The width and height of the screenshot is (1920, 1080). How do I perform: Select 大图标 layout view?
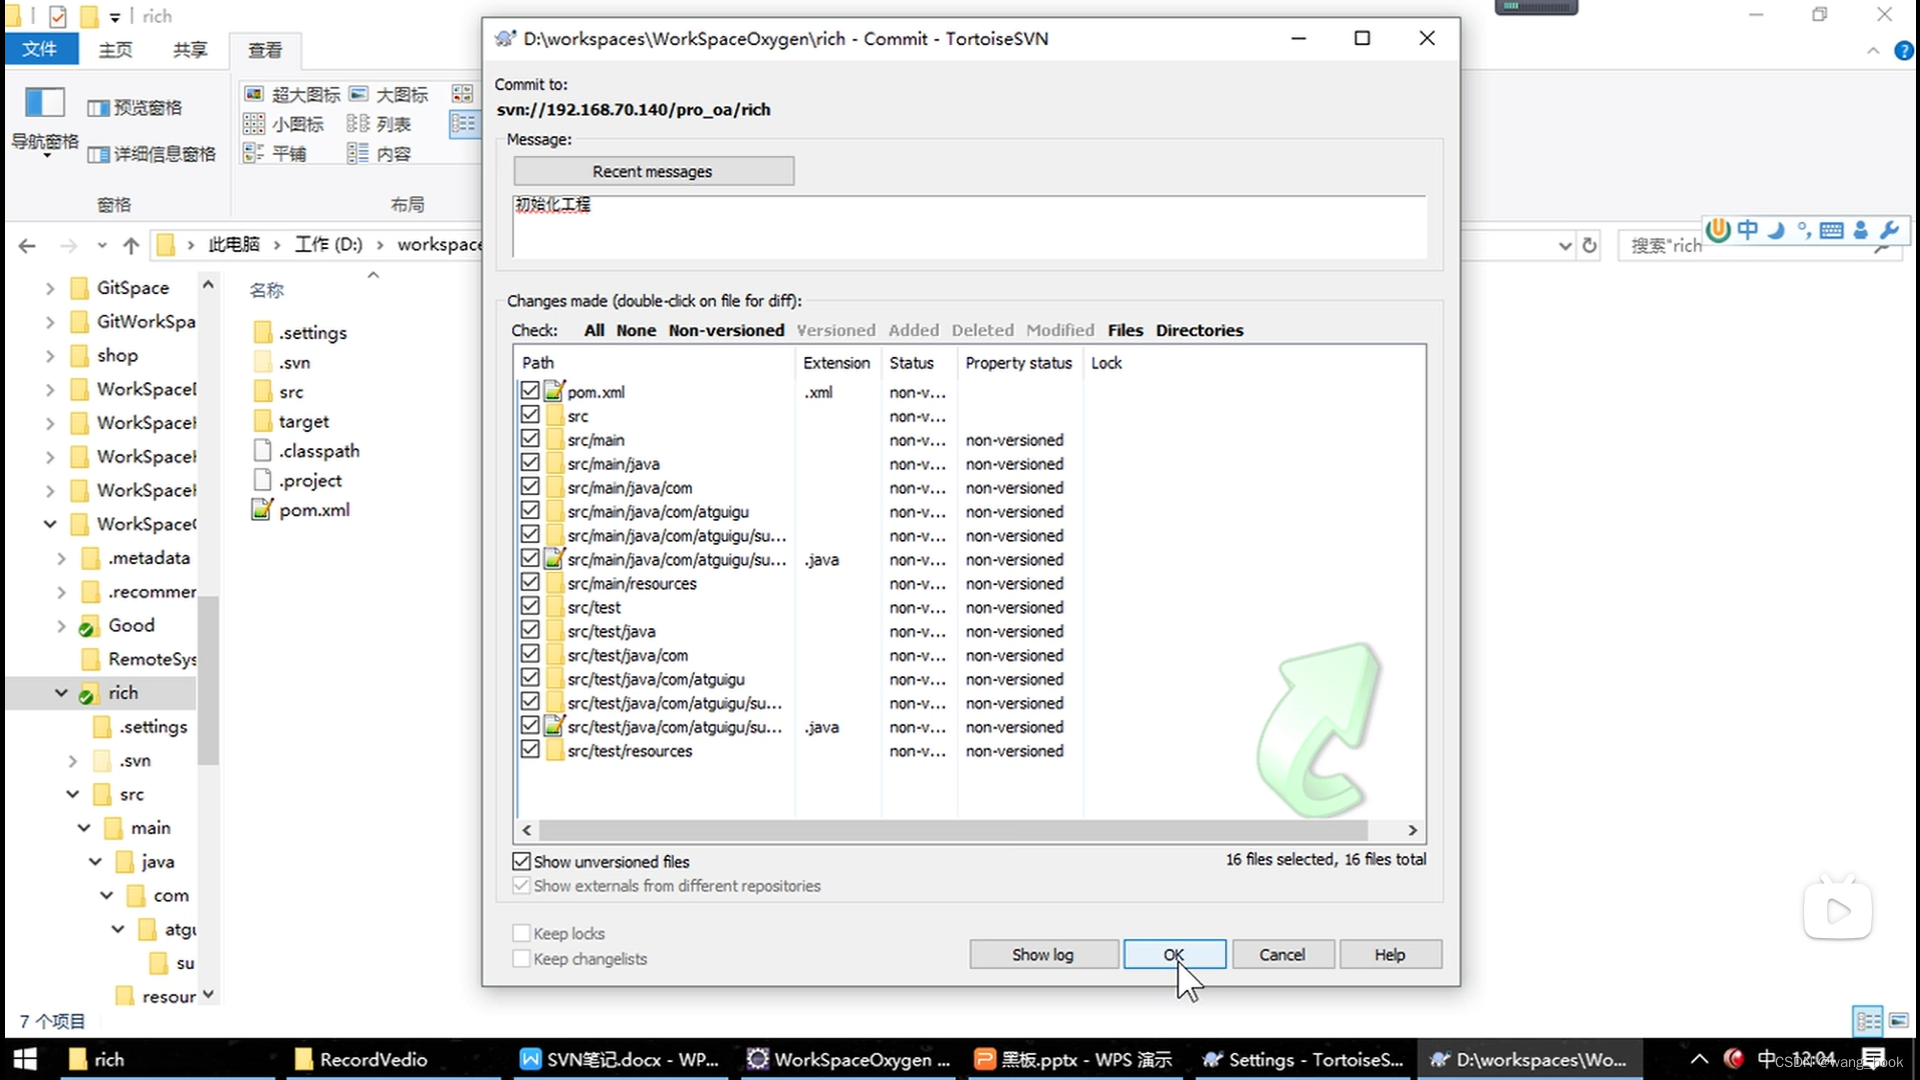[389, 94]
